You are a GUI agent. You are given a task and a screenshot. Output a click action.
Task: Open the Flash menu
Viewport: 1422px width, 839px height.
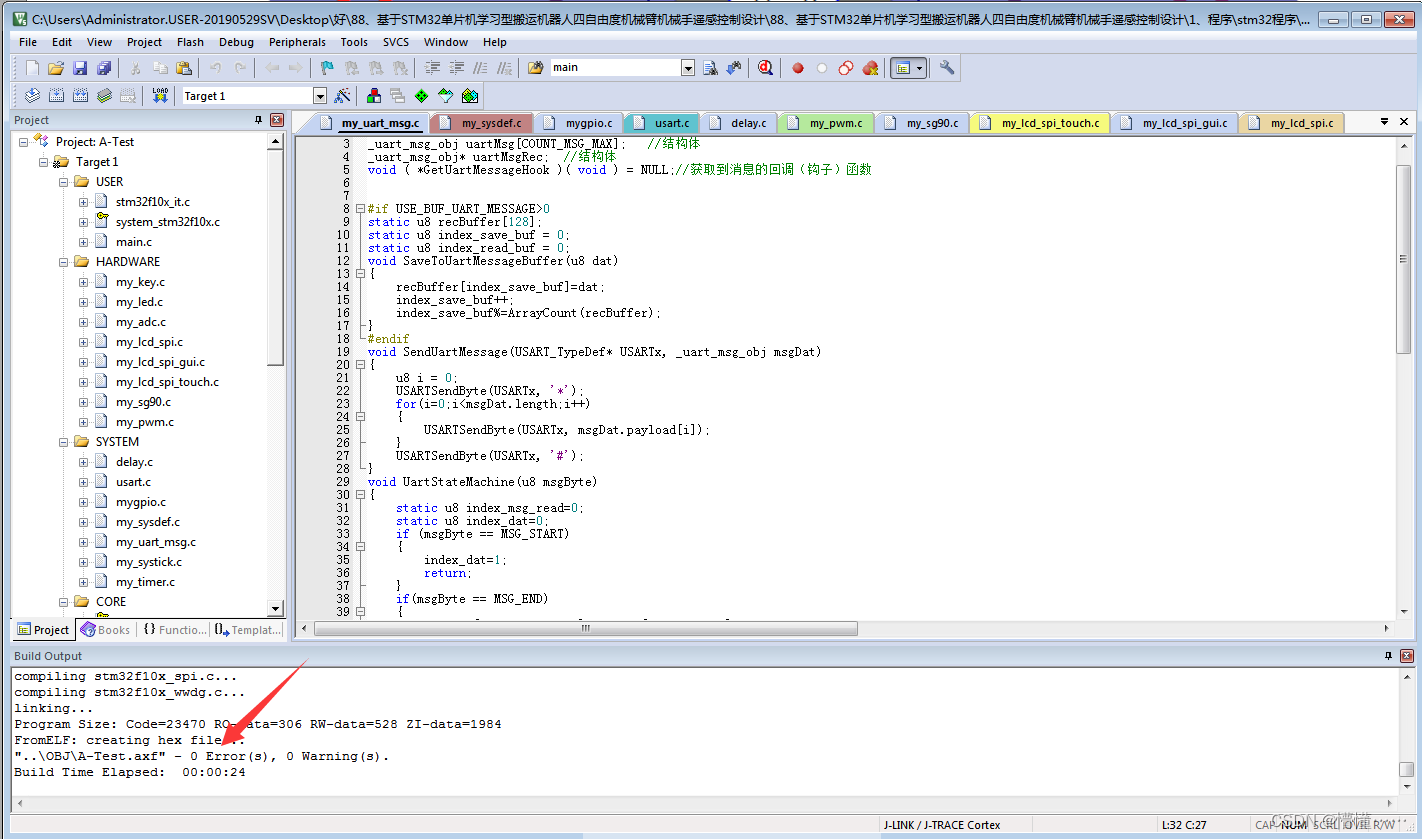point(190,42)
